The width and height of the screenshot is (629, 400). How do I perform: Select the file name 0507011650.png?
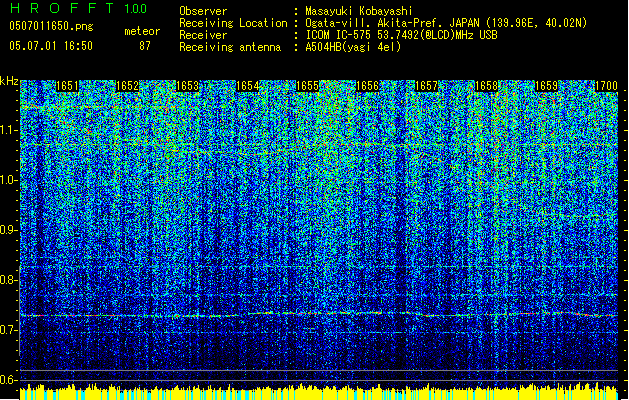[51, 27]
